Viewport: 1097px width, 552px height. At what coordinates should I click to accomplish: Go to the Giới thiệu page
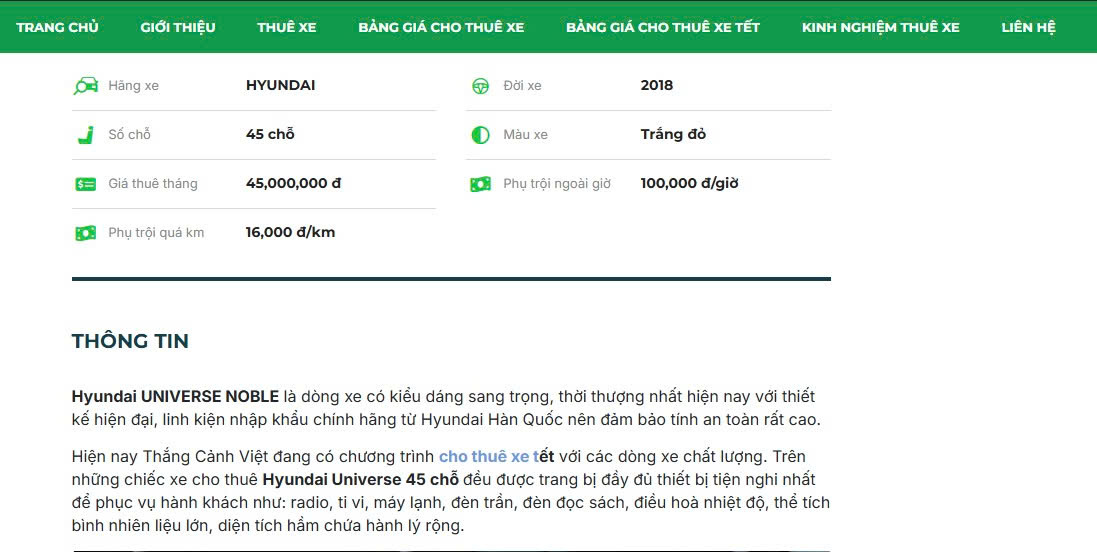[178, 27]
